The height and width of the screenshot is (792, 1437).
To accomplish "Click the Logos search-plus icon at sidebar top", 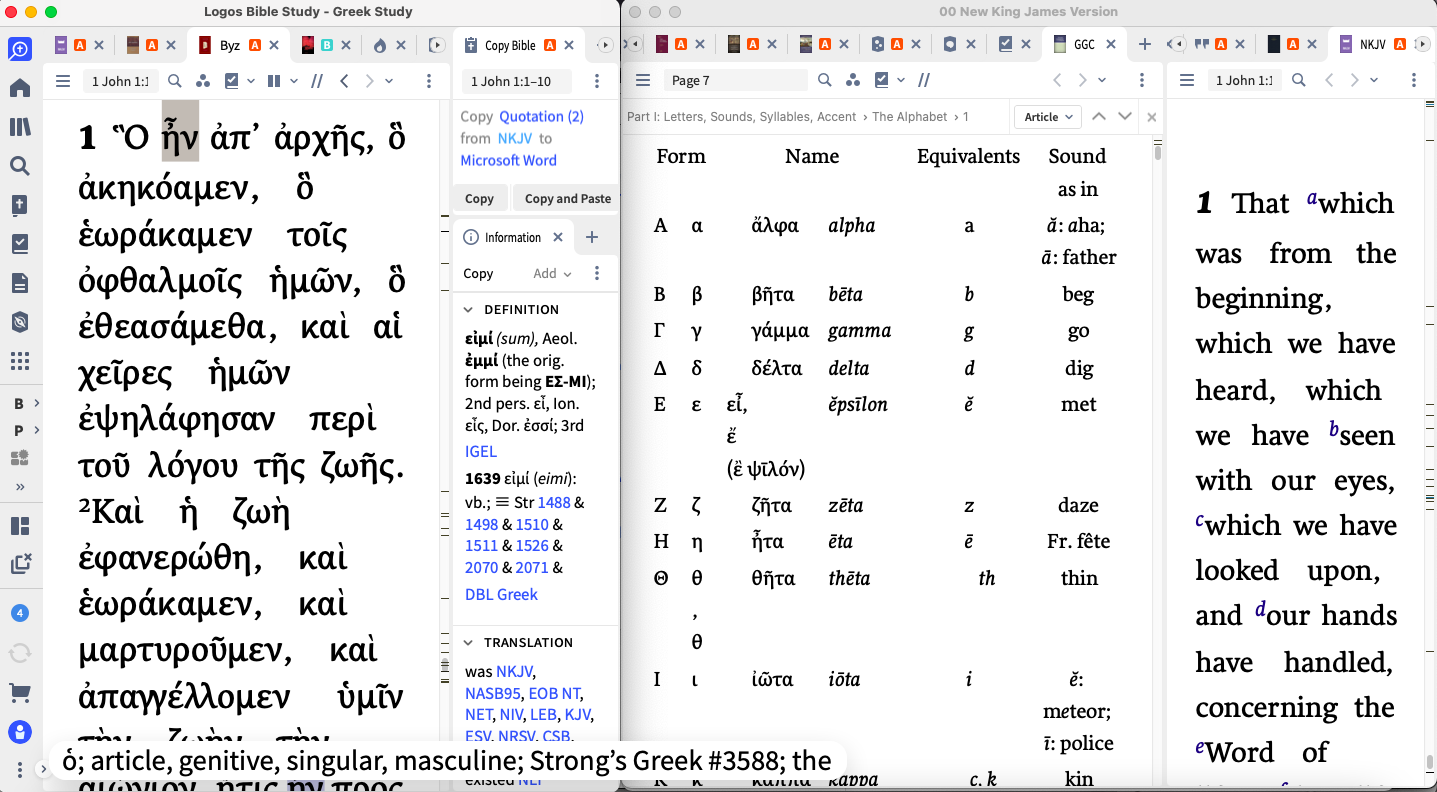I will point(19,48).
